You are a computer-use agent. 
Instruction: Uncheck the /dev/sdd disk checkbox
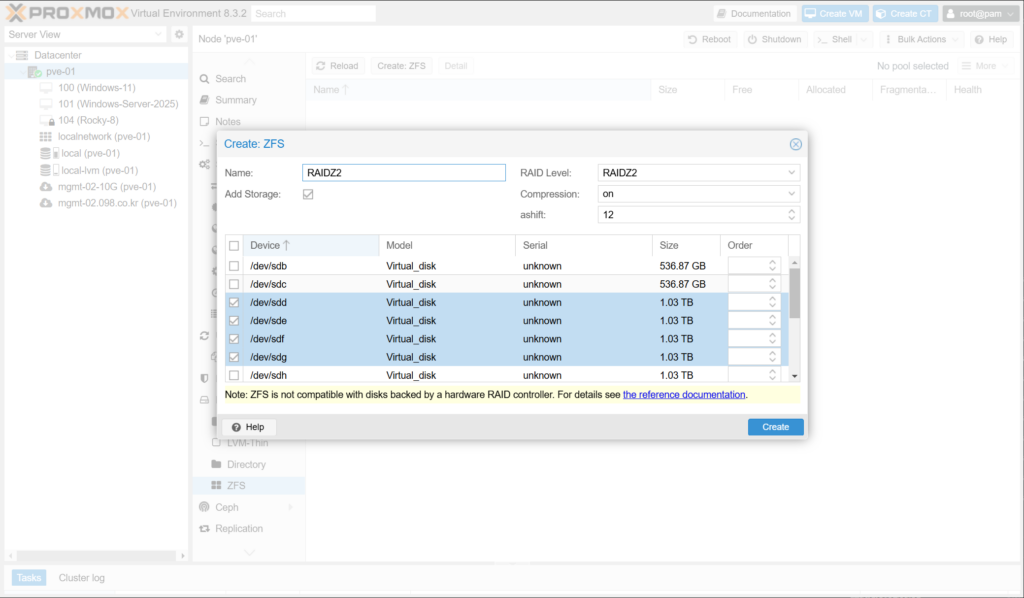[x=234, y=302]
